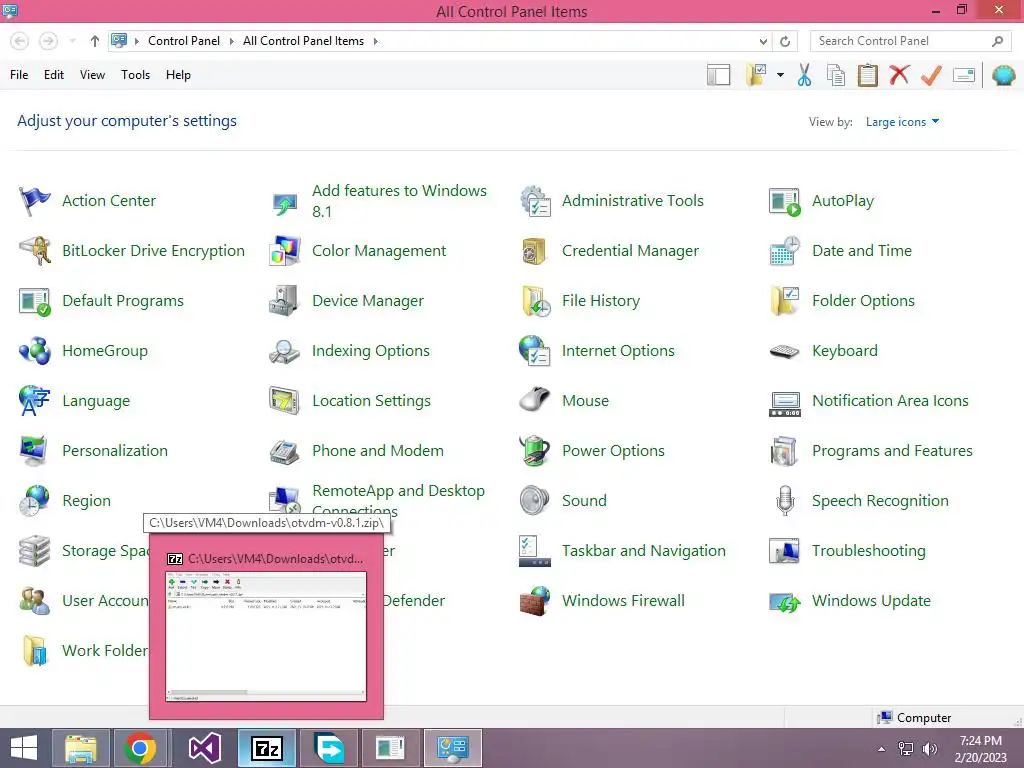Open the Credential Manager icon

535,251
